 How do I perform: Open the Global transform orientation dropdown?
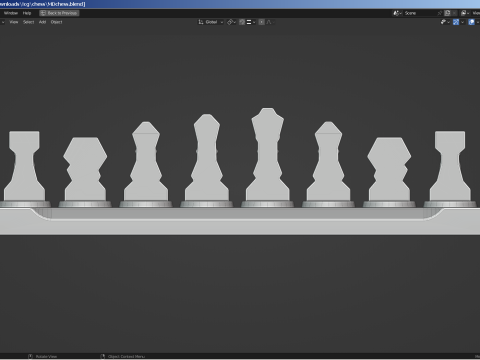(x=211, y=22)
